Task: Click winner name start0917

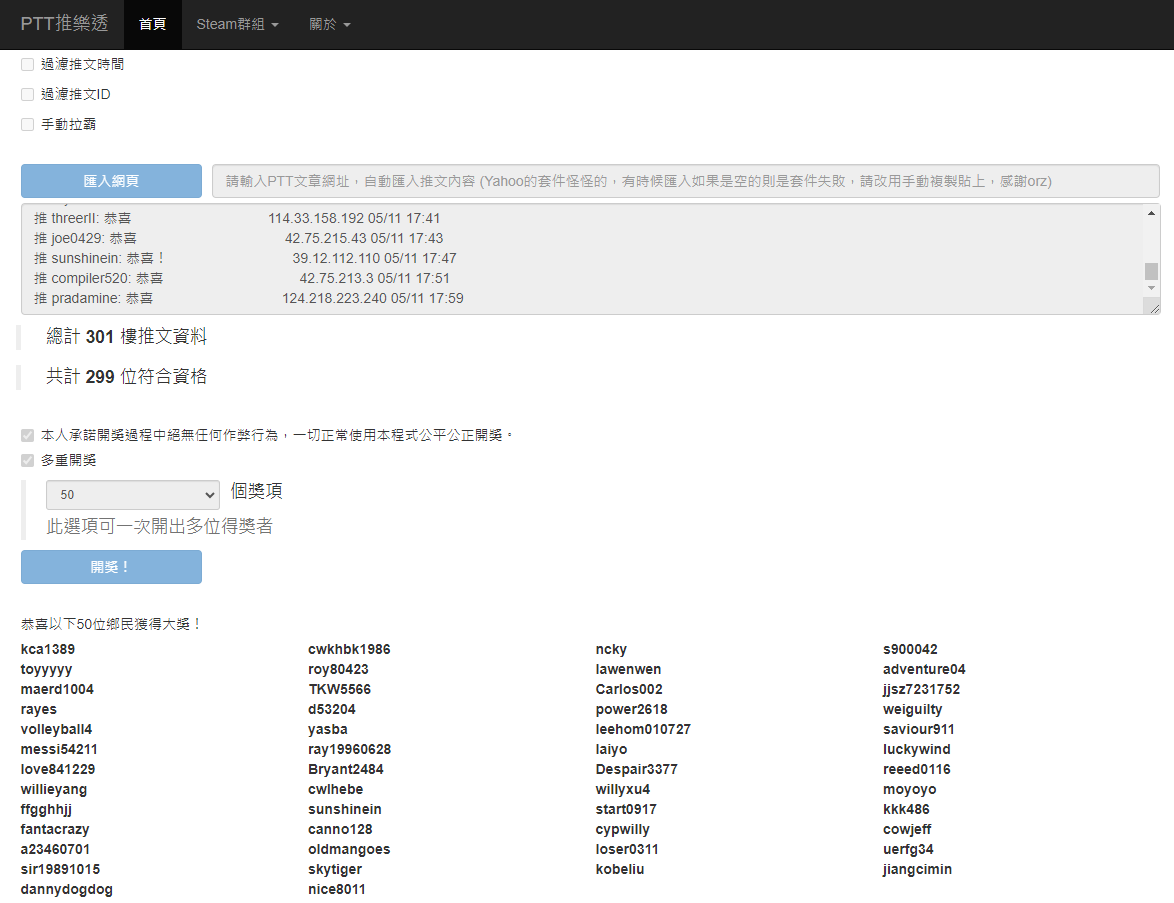Action: (x=626, y=809)
